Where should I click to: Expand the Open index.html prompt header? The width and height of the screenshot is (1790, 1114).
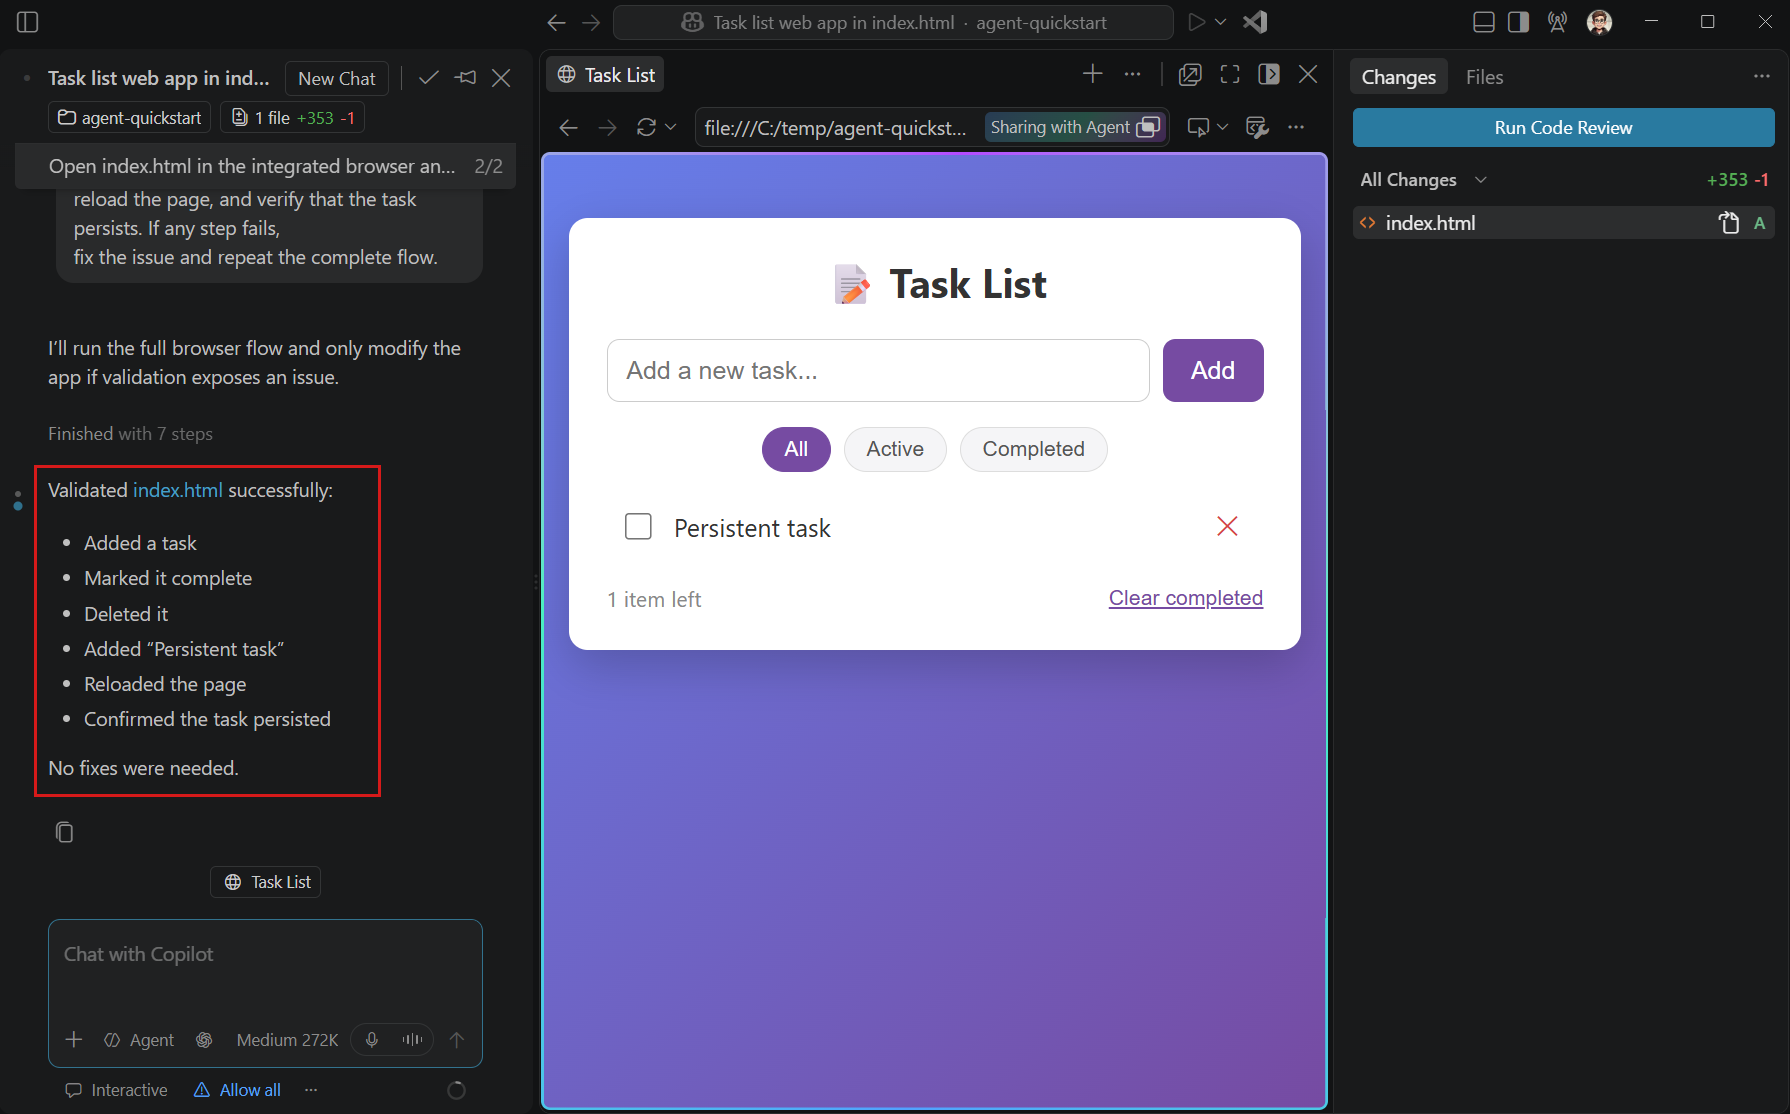click(265, 166)
